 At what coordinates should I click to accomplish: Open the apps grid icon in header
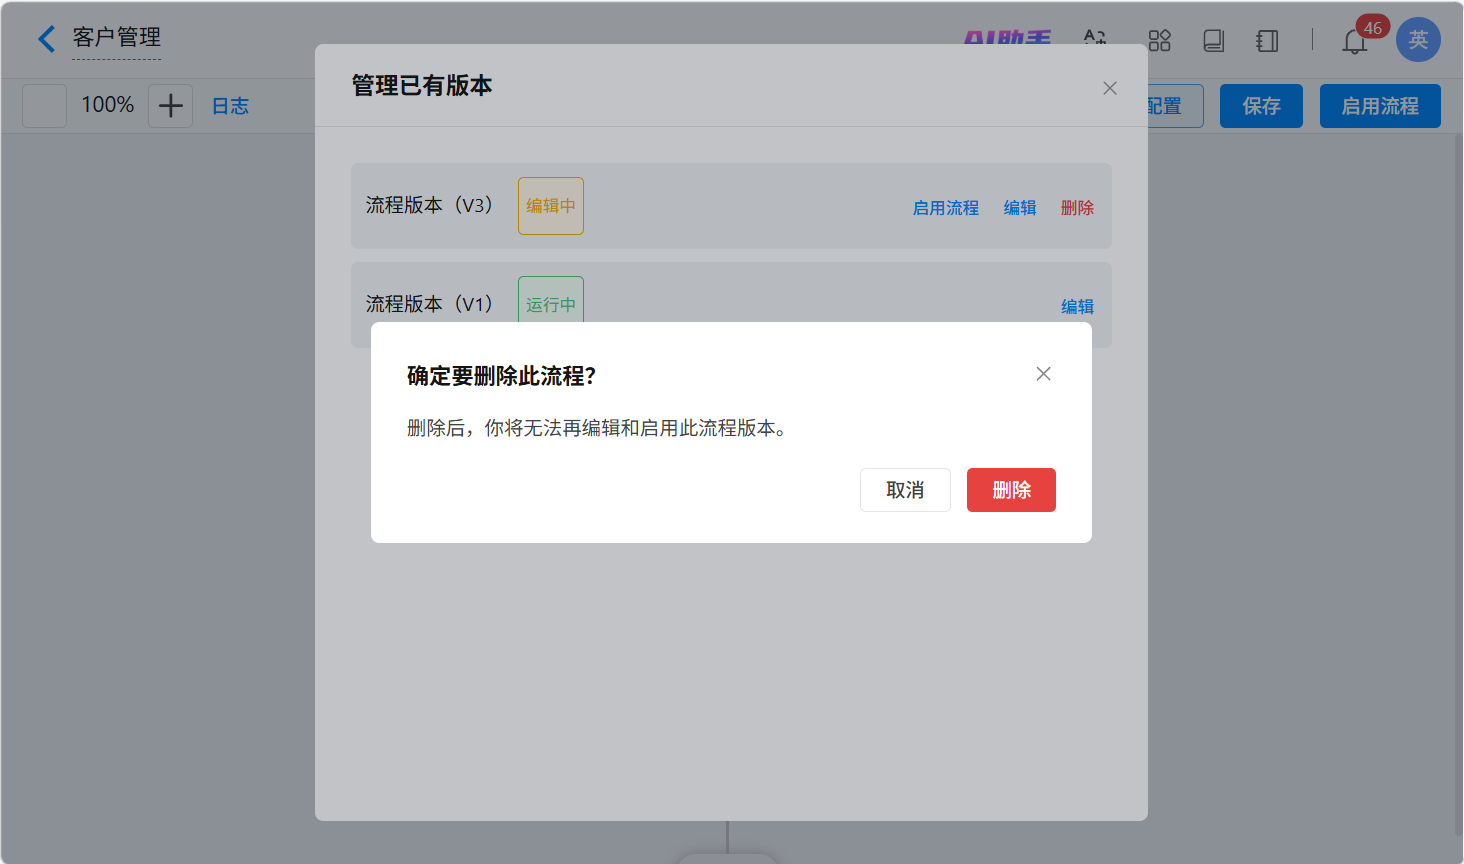point(1159,40)
